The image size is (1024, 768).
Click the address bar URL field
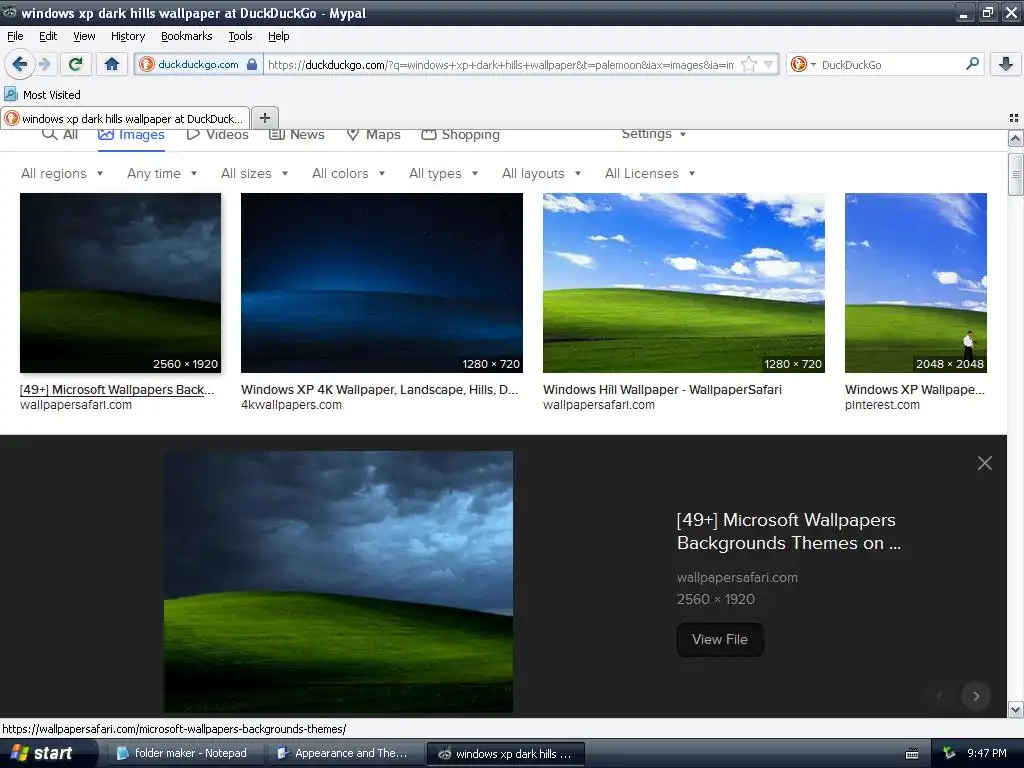tap(501, 65)
